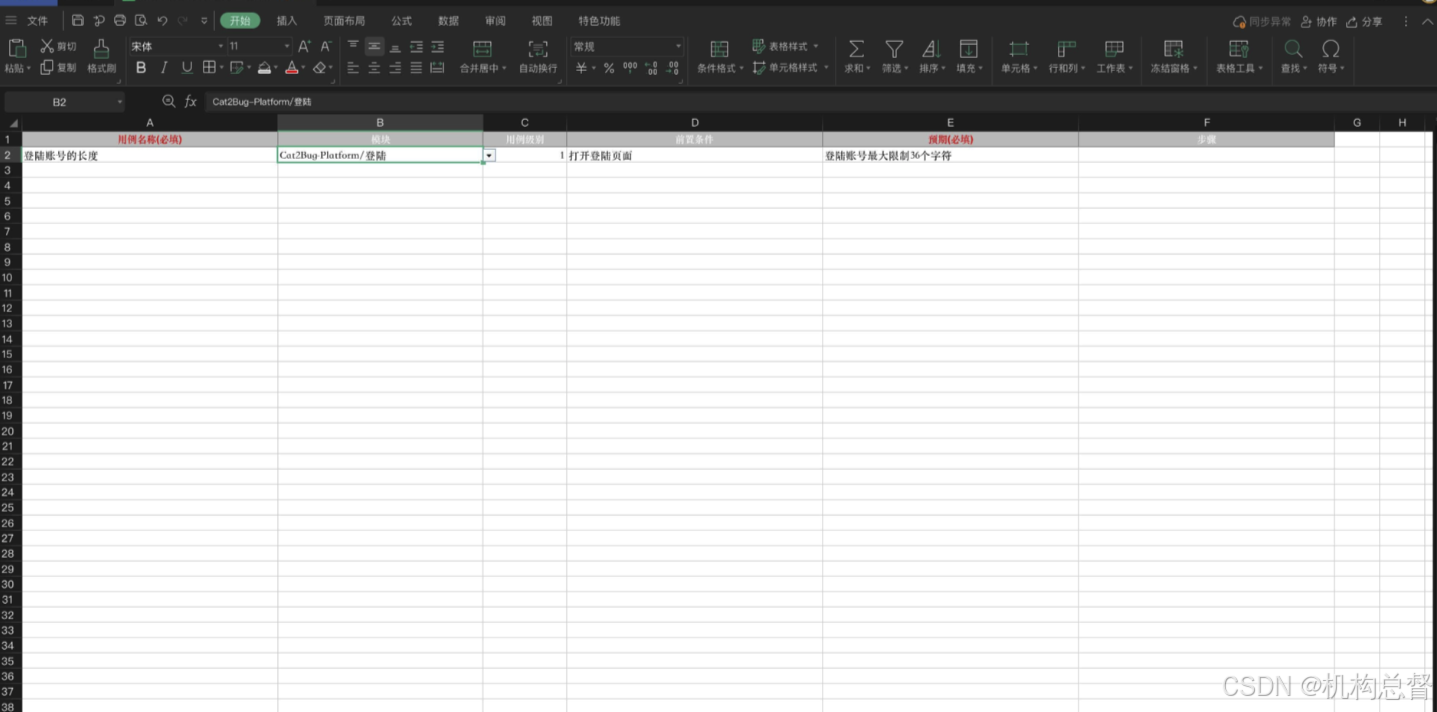Open cell B2 validation dropdown arrow
Viewport: 1437px width, 712px height.
489,156
